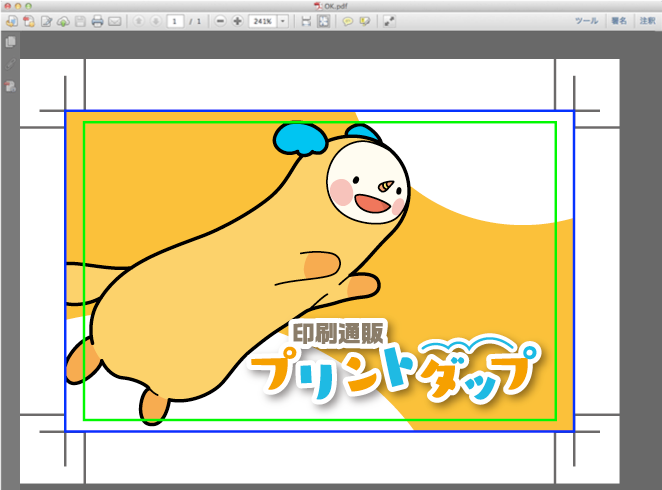Select the highlight text tool
The image size is (662, 490).
[x=365, y=21]
